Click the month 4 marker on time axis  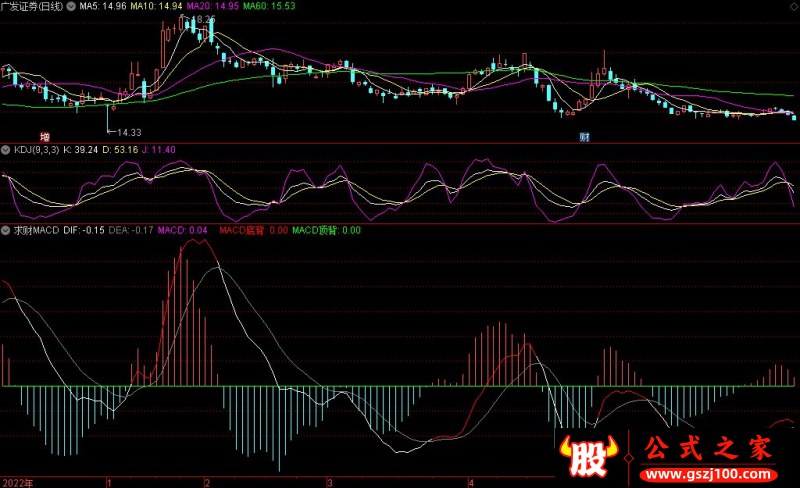coord(483,482)
